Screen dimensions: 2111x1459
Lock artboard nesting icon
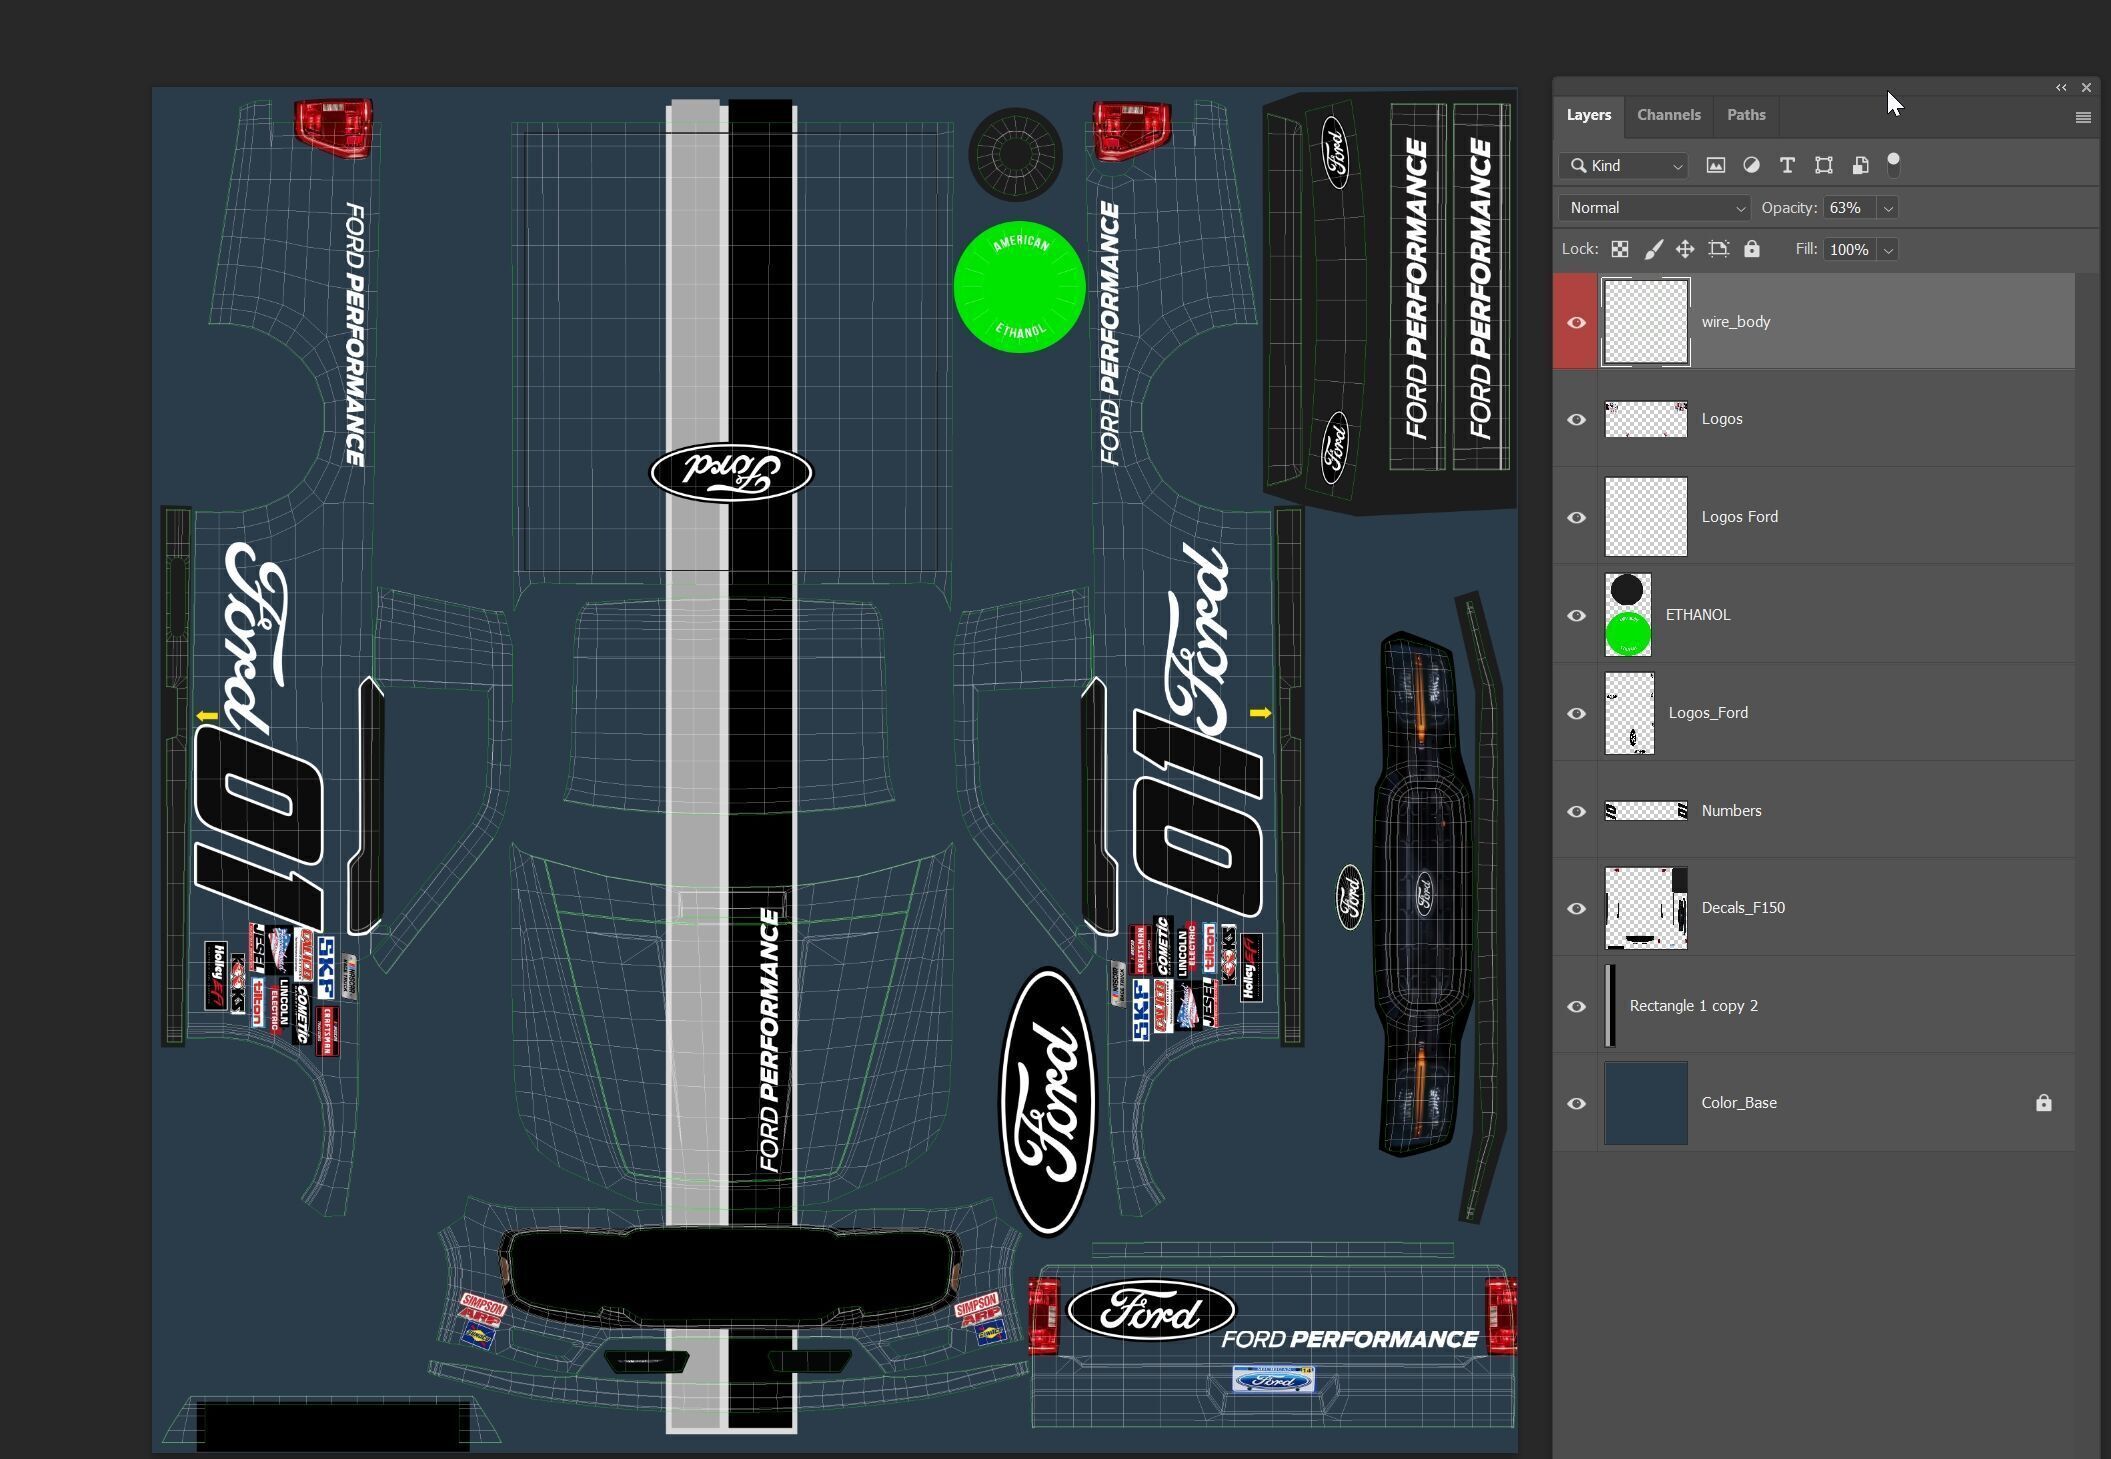(1718, 249)
